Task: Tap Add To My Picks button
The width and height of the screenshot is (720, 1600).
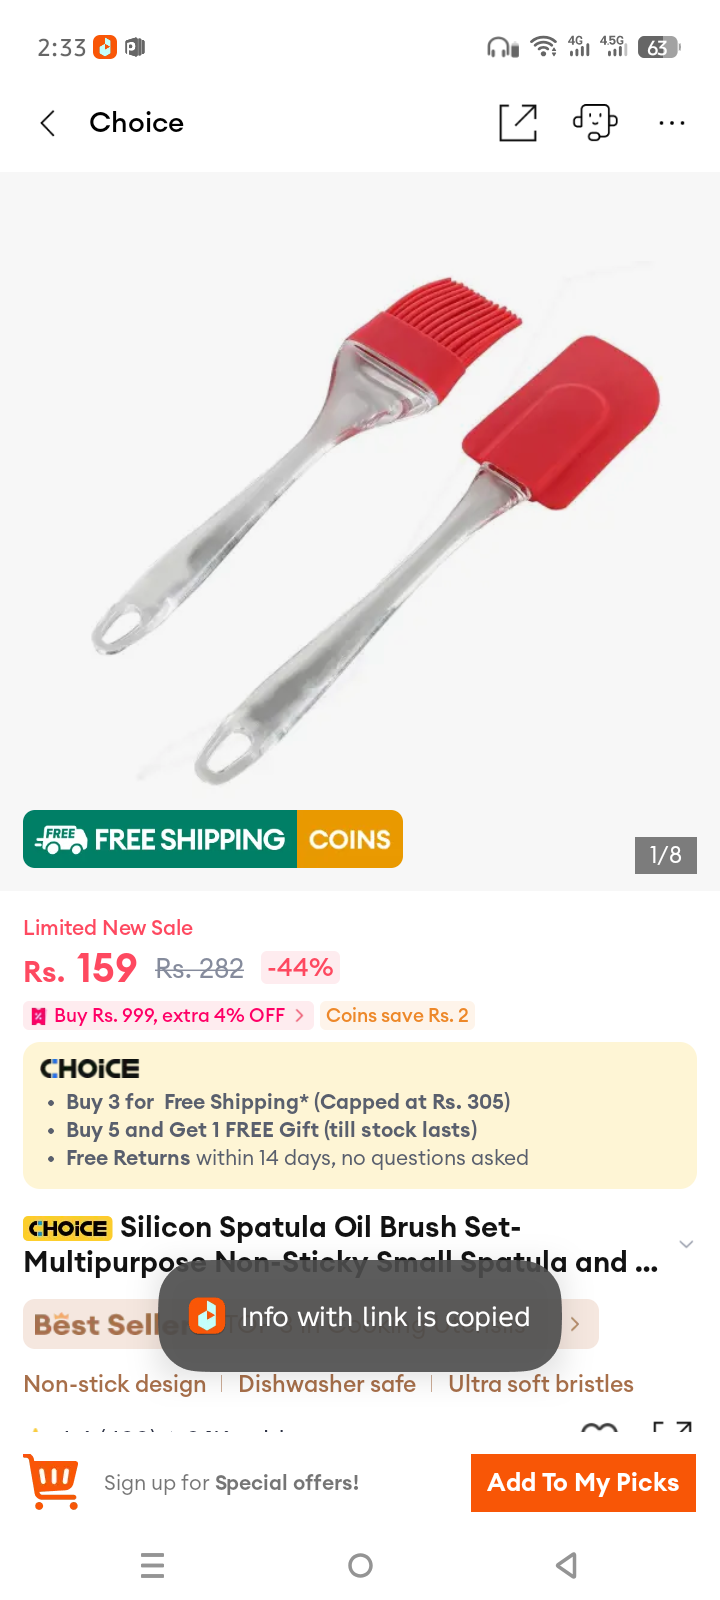Action: pyautogui.click(x=583, y=1482)
